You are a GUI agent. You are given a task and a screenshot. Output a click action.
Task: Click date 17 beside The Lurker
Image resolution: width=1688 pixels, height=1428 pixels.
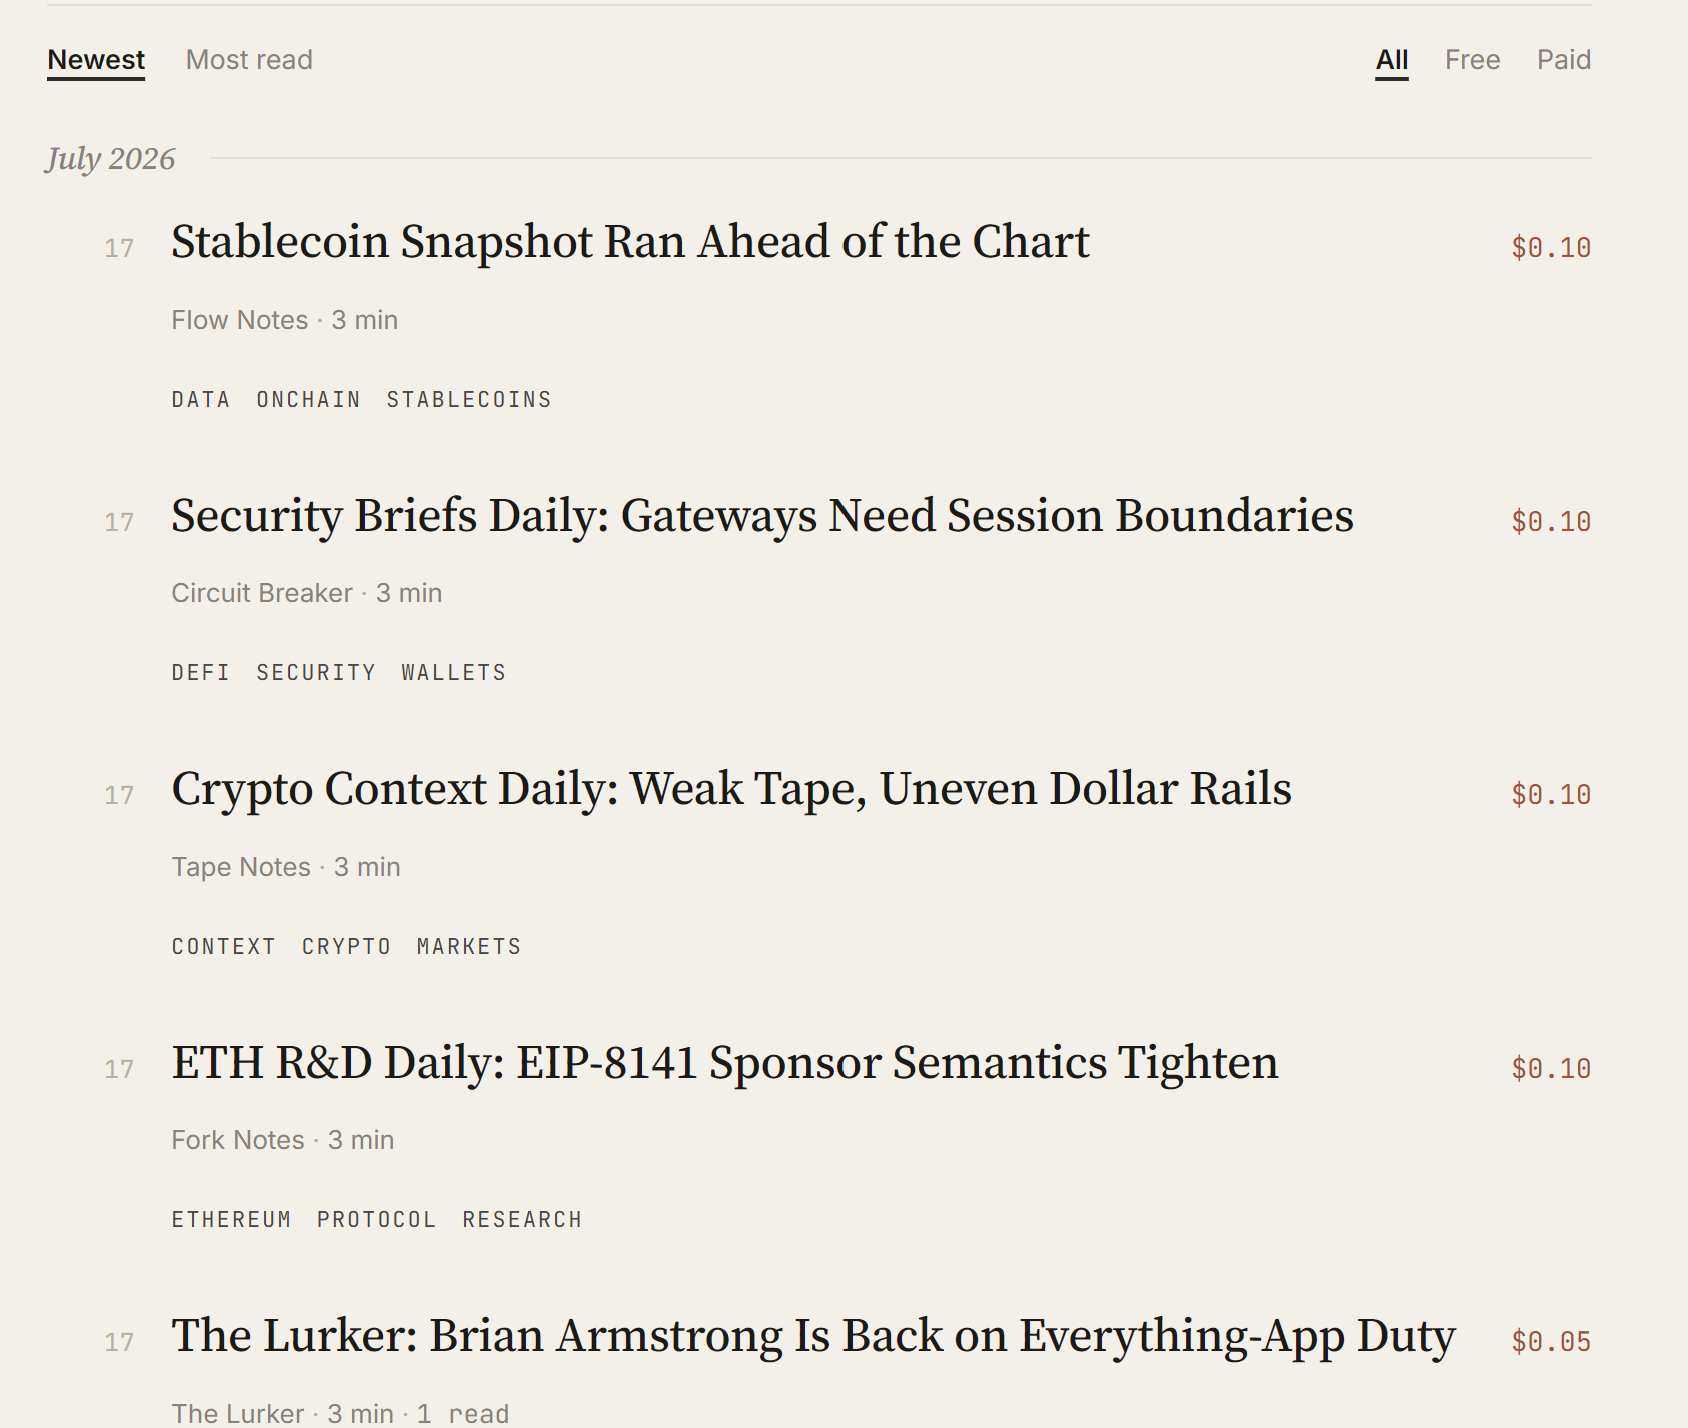point(119,1342)
